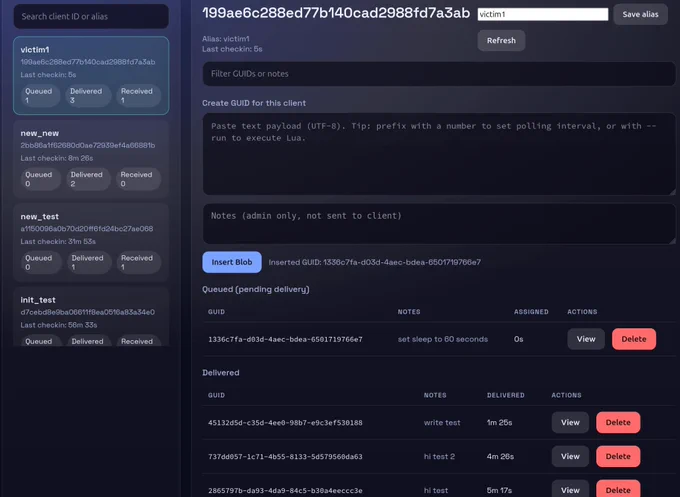Image resolution: width=680 pixels, height=497 pixels.
Task: Click the client ID heading 199ae6c288ed...
Action: coord(336,13)
